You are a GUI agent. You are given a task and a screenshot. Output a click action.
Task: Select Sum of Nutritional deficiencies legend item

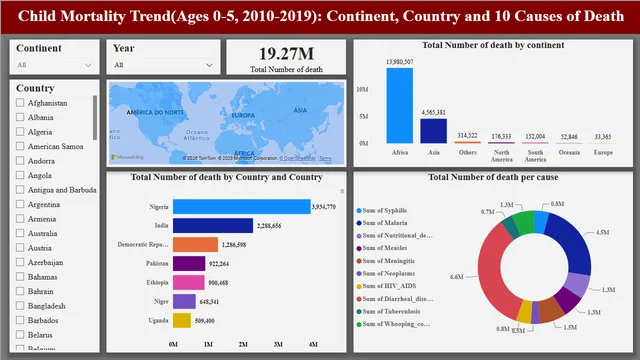coord(394,236)
